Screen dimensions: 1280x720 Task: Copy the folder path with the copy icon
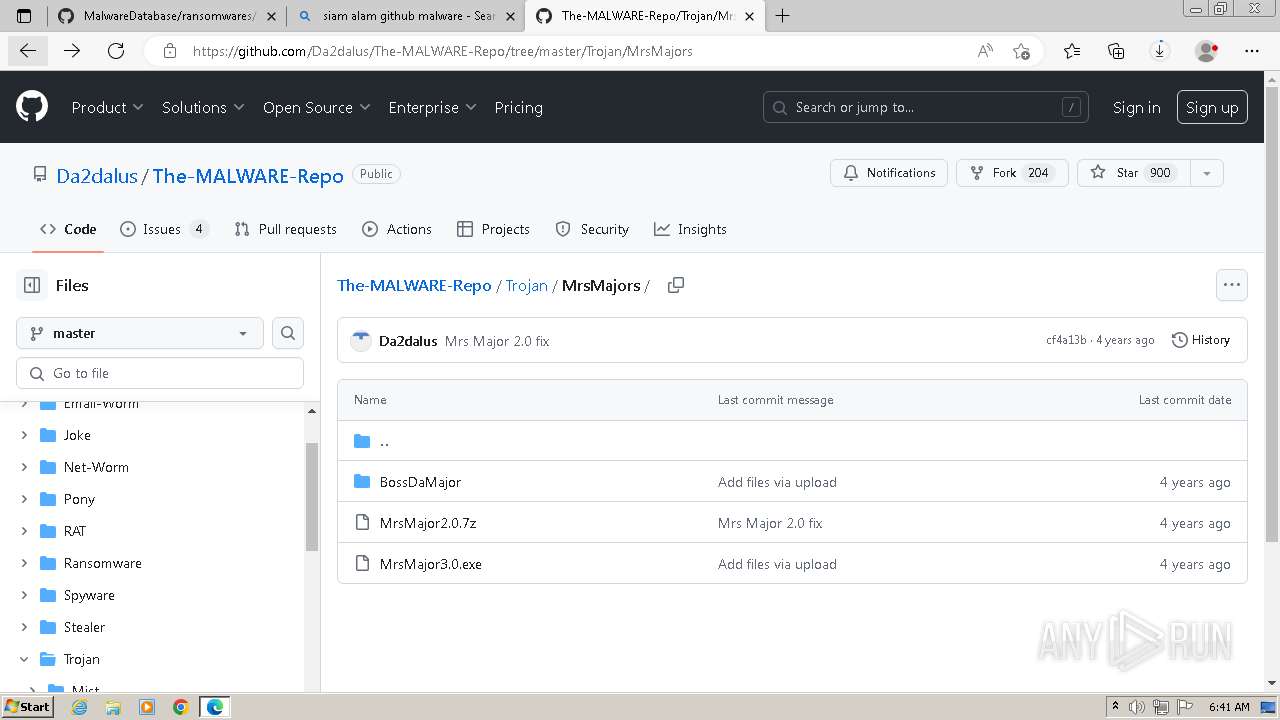(x=676, y=285)
